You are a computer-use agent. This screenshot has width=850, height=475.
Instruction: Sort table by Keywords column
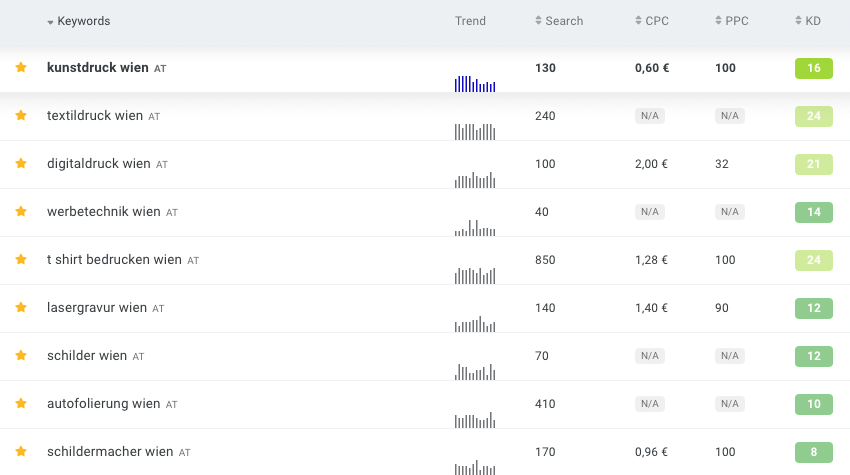(x=83, y=21)
